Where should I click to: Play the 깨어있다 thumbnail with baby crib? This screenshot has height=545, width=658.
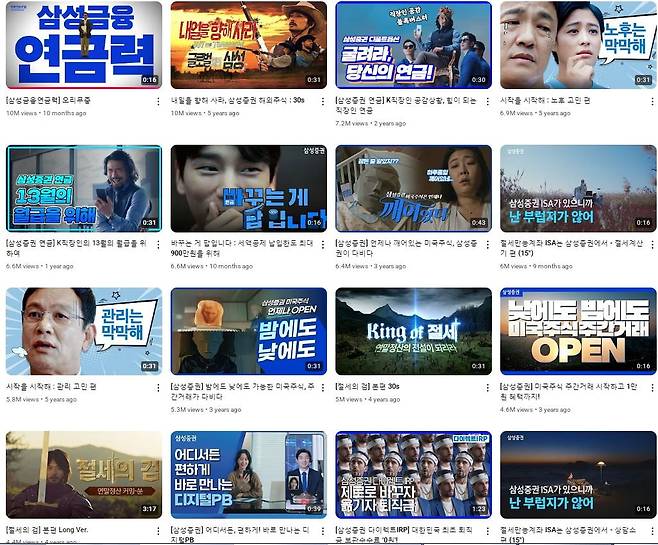[x=413, y=188]
